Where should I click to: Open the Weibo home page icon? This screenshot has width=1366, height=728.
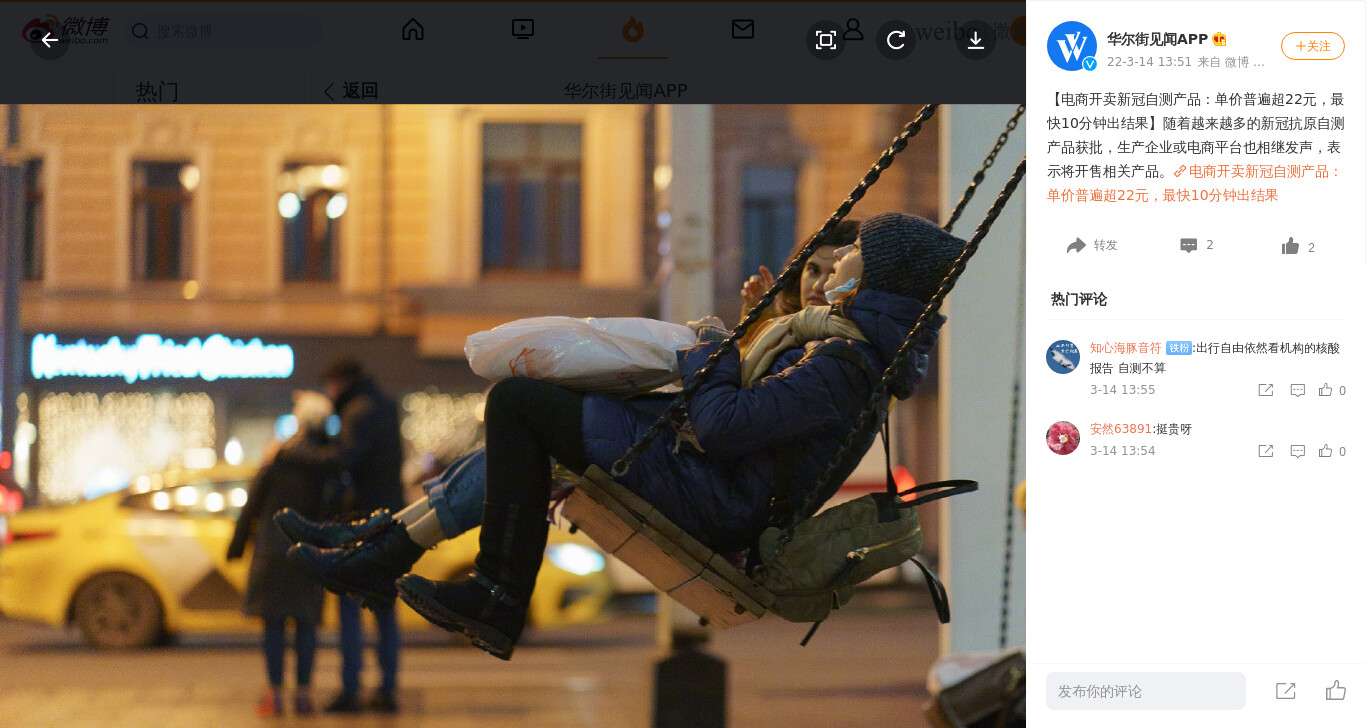413,29
